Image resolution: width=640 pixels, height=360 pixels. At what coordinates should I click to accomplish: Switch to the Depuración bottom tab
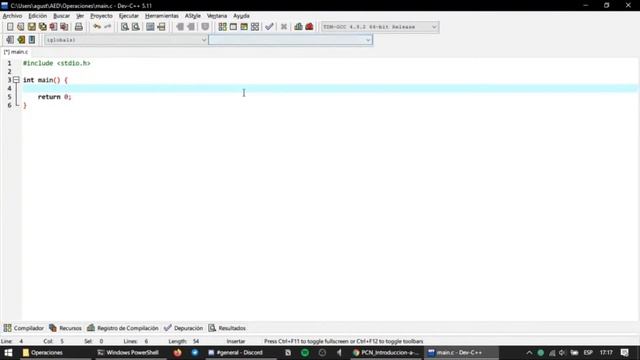click(183, 328)
